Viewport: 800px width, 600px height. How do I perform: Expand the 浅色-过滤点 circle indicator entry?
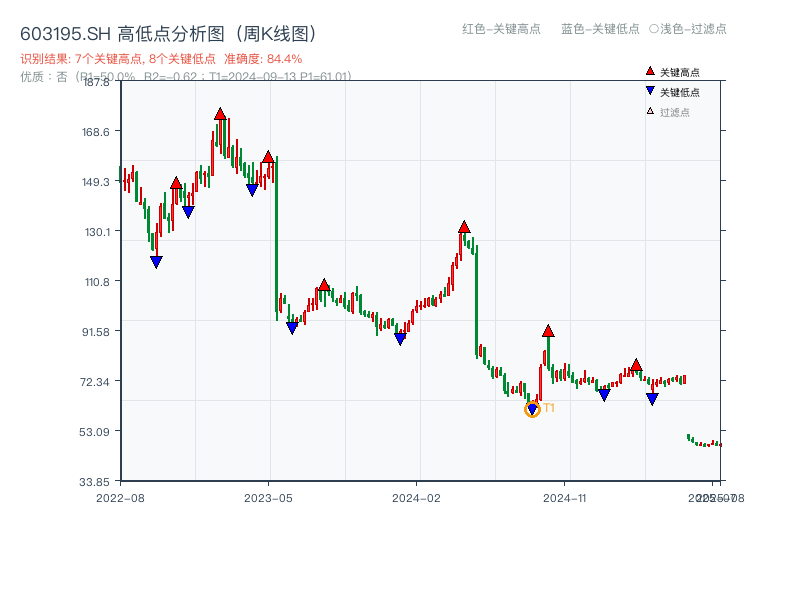(x=688, y=30)
